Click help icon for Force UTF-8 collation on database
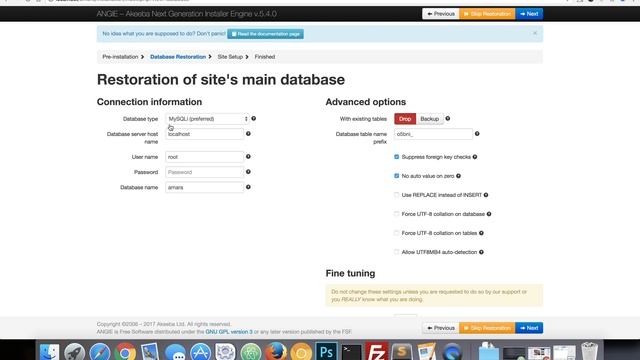Screen dimensions: 640x360 [489, 214]
